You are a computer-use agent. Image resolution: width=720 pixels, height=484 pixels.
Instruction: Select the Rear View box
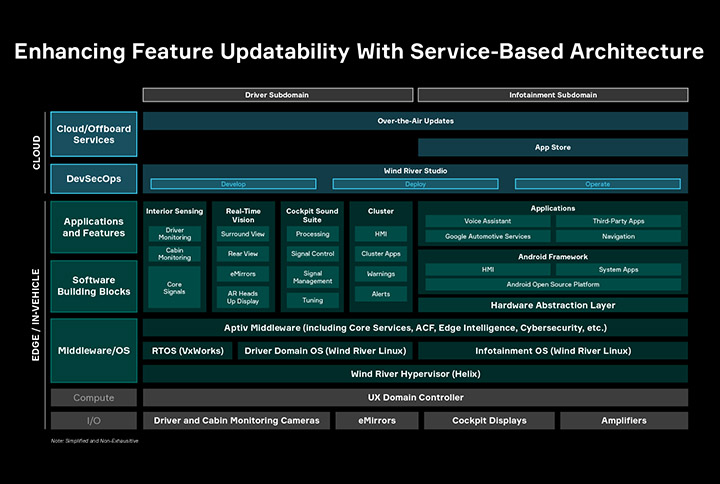243,253
